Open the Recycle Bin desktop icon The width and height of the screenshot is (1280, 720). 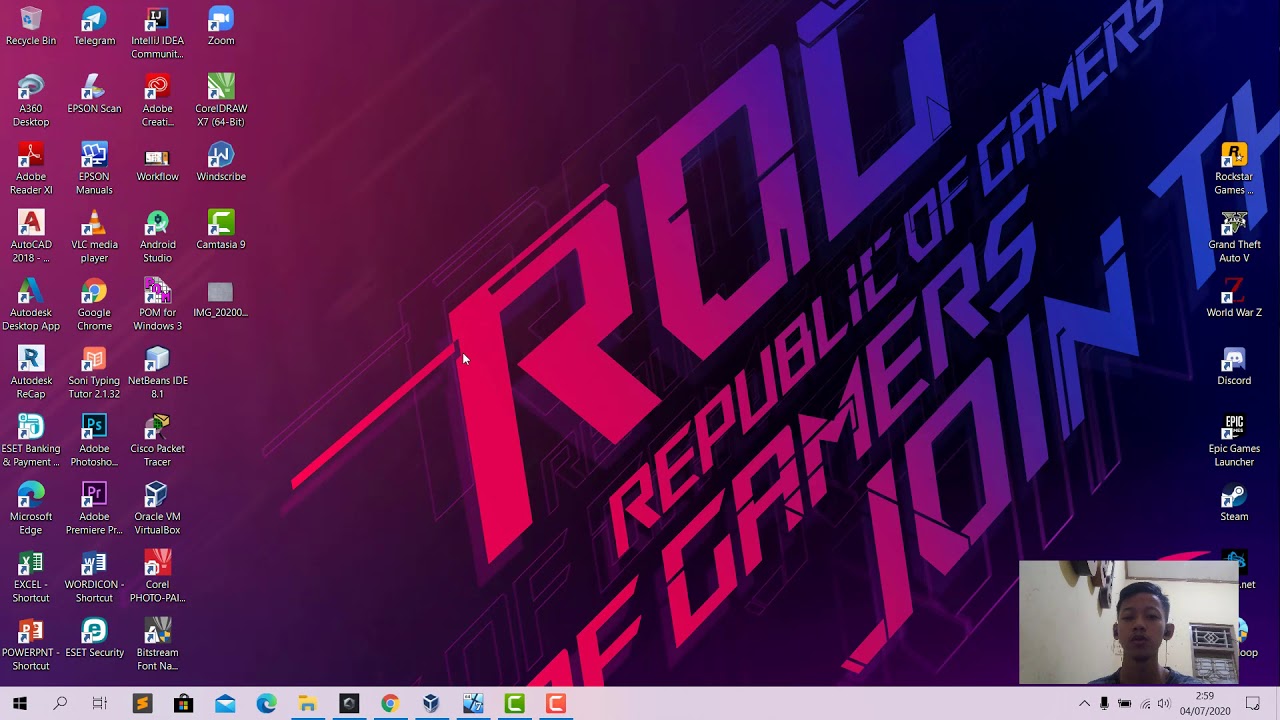31,27
